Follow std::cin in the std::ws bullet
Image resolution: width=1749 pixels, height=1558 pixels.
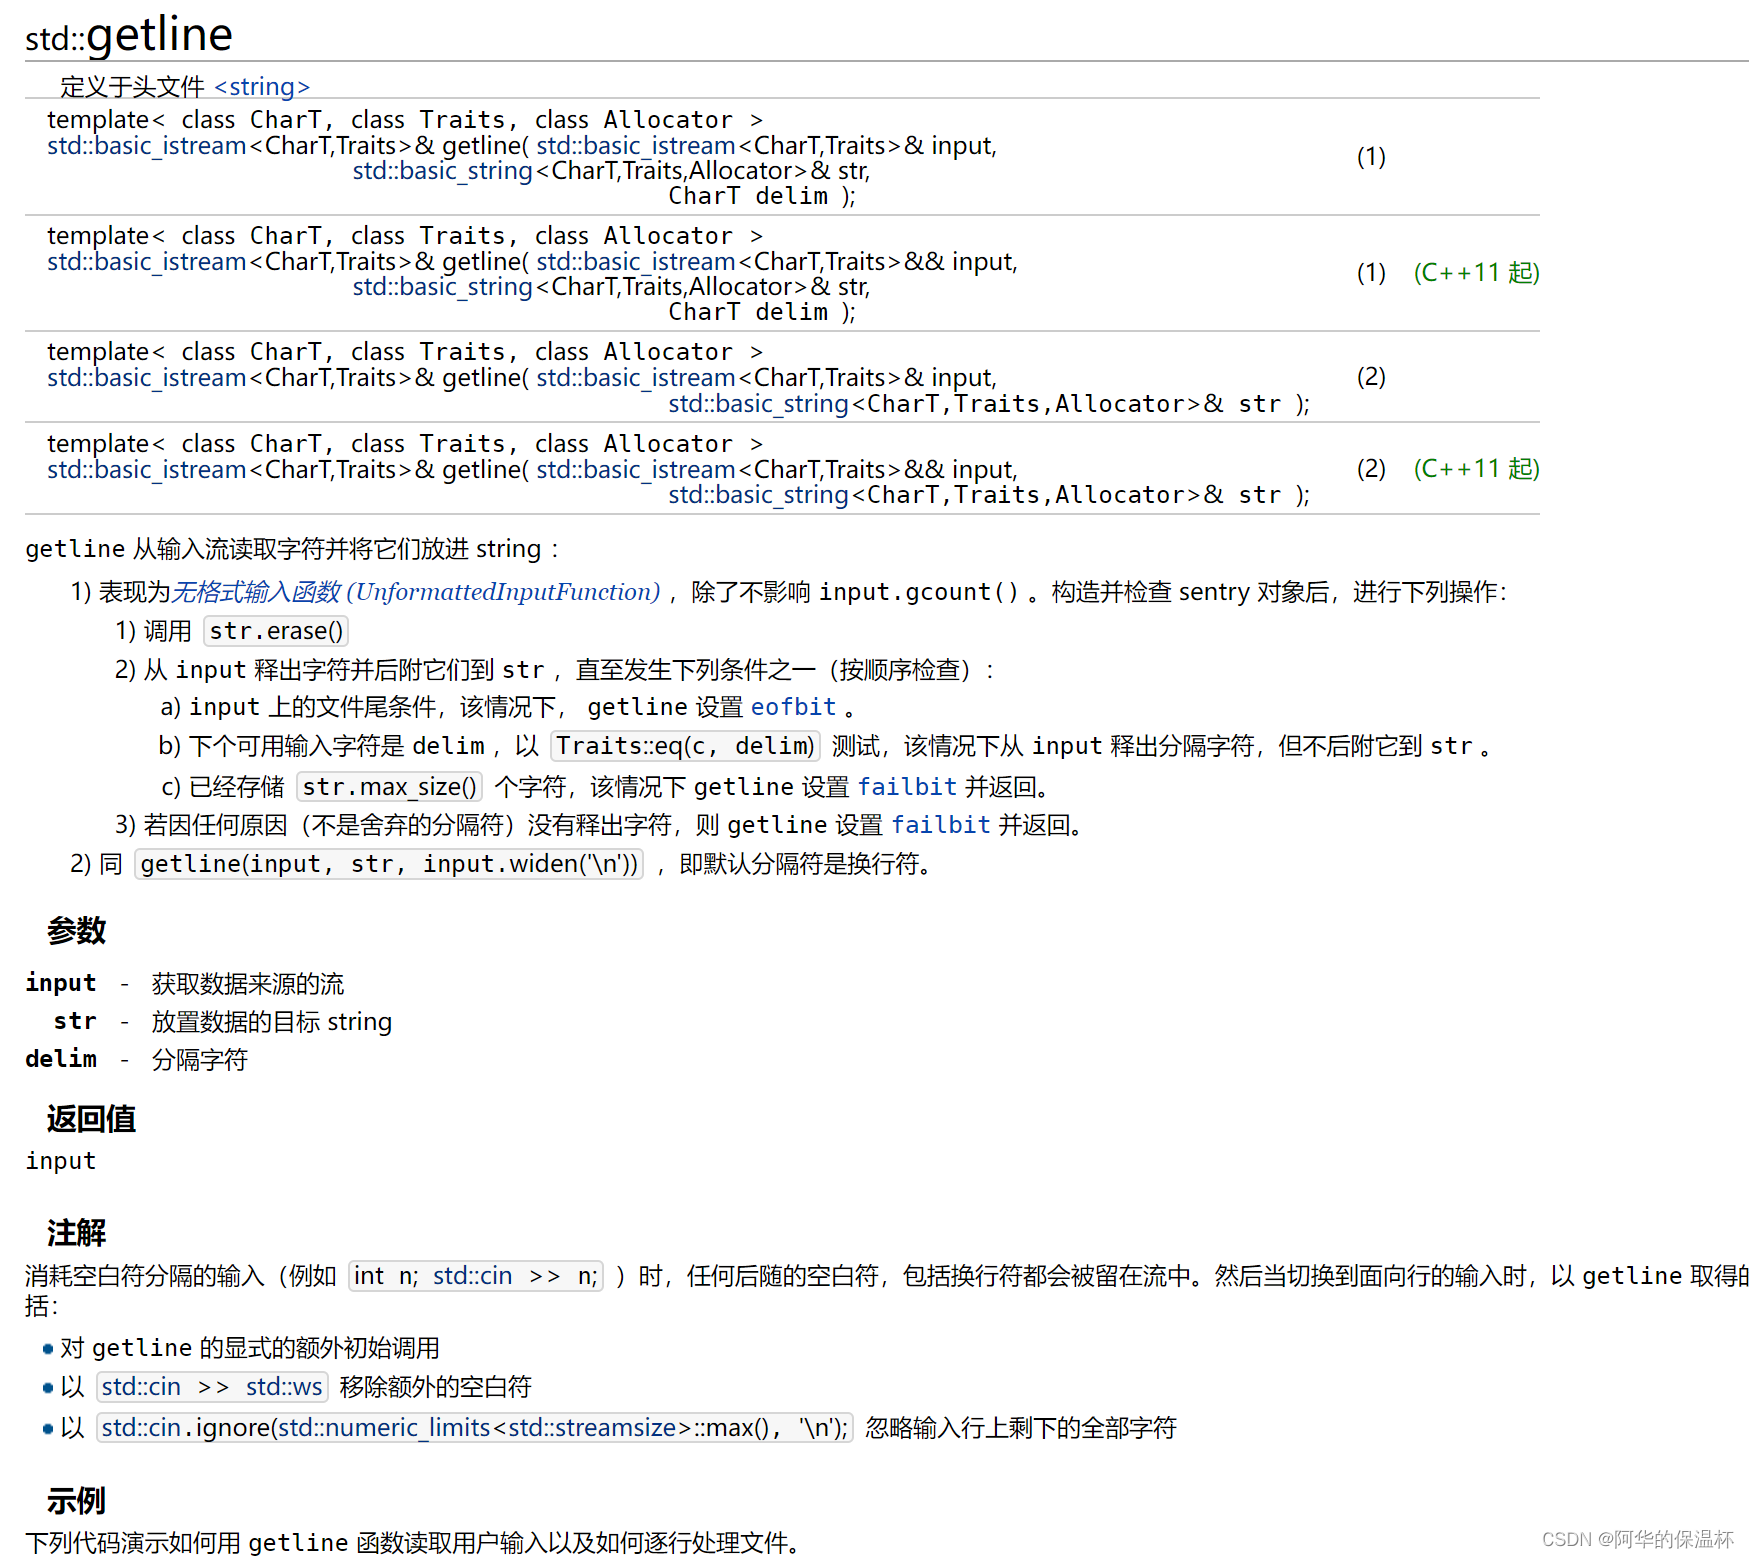coord(140,1387)
